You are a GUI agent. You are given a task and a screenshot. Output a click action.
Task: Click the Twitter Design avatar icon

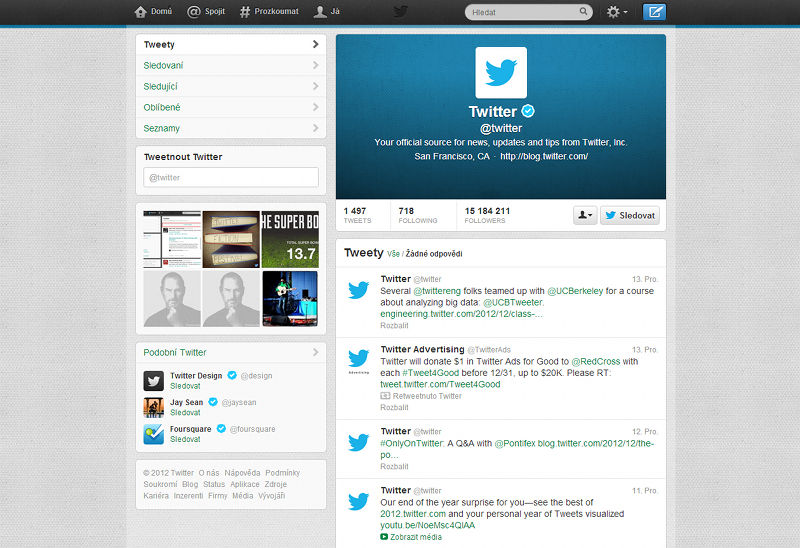(x=154, y=381)
